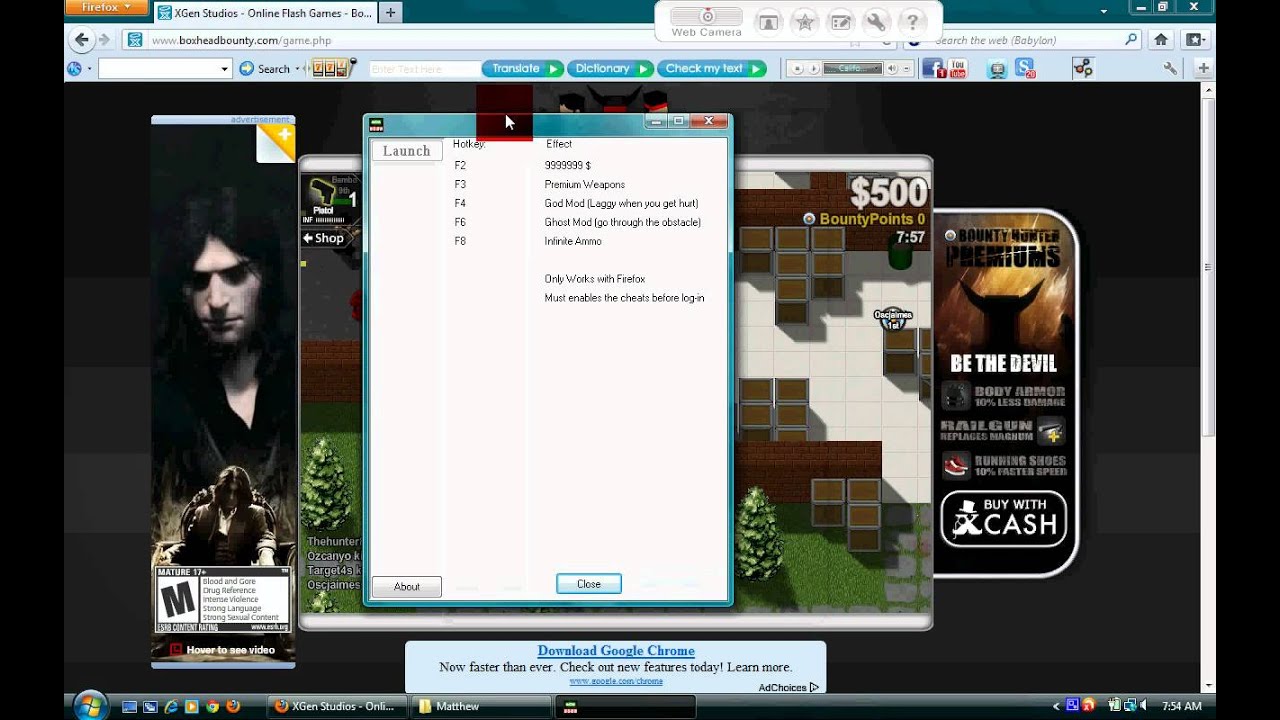Click the toolbar radio volume speaker icon
Image resolution: width=1280 pixels, height=720 pixels.
pyautogui.click(x=891, y=69)
